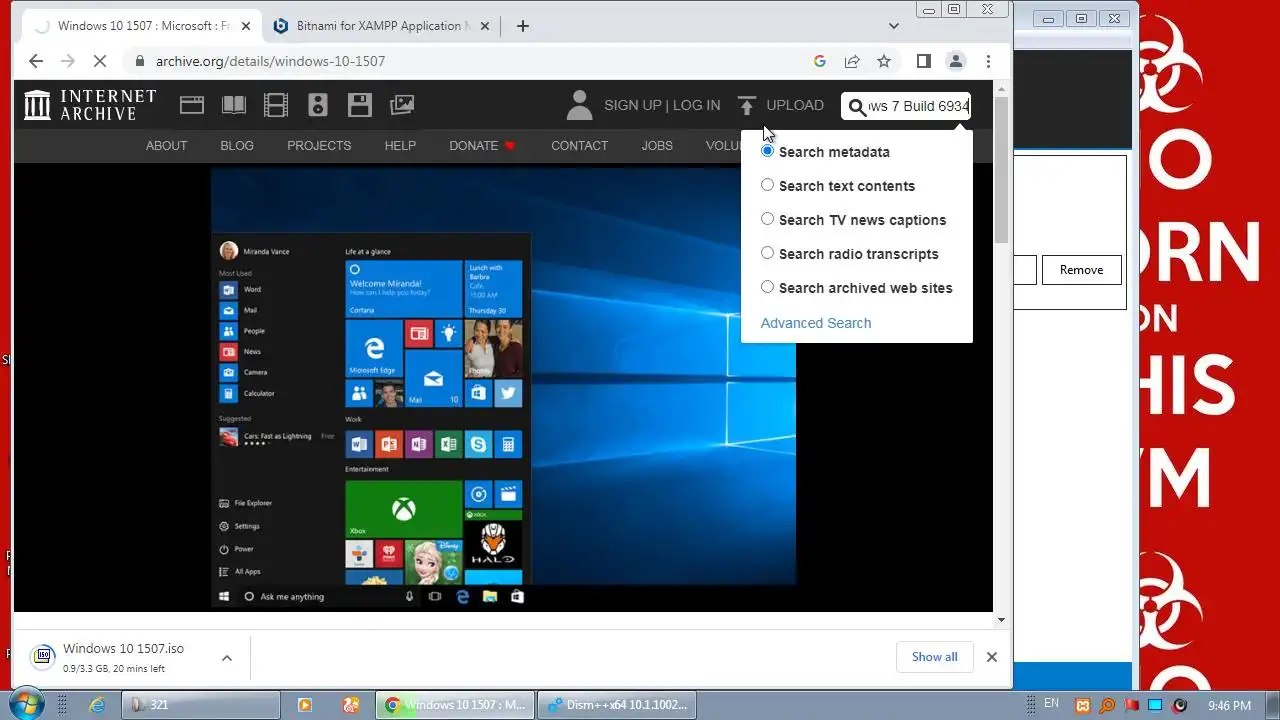
Task: Click the Google icon in address bar
Action: (x=820, y=61)
